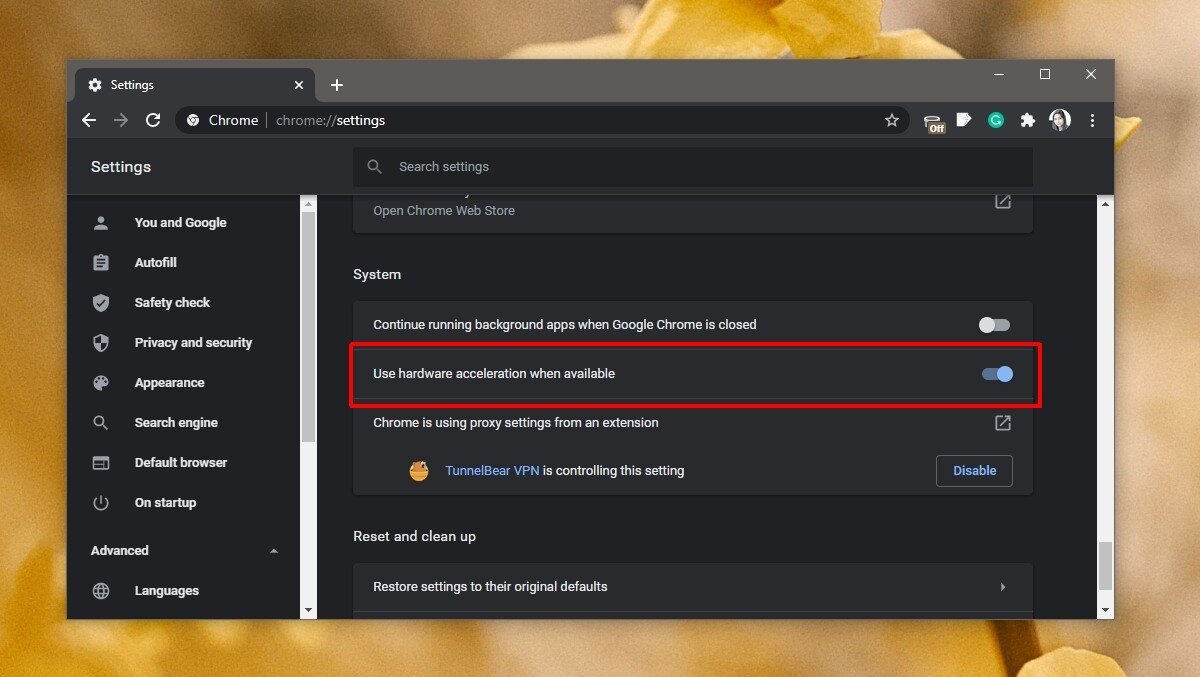Toggle background apps when Chrome is closed
Image resolution: width=1200 pixels, height=677 pixels.
coord(994,325)
